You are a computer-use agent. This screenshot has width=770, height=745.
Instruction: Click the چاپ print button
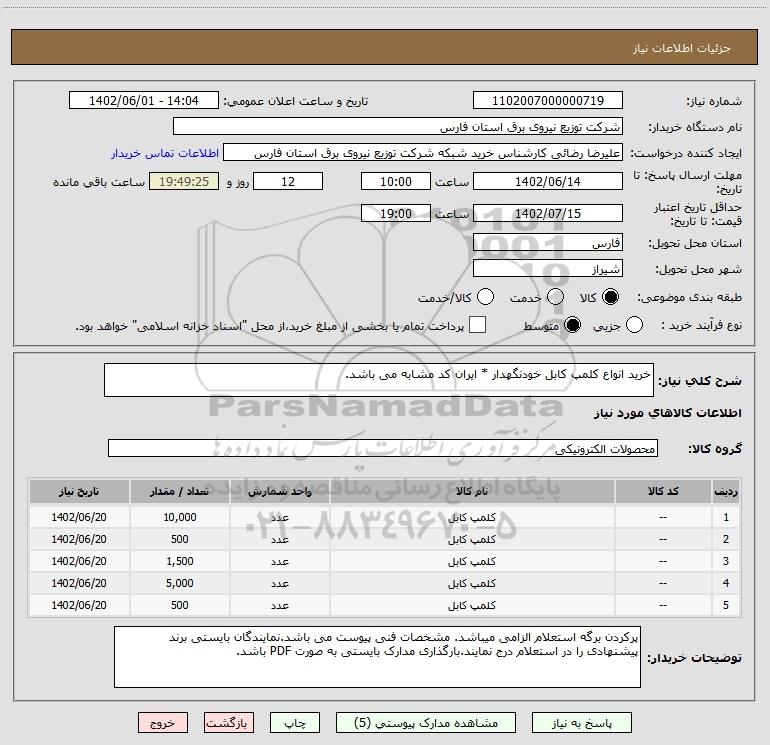pos(295,723)
